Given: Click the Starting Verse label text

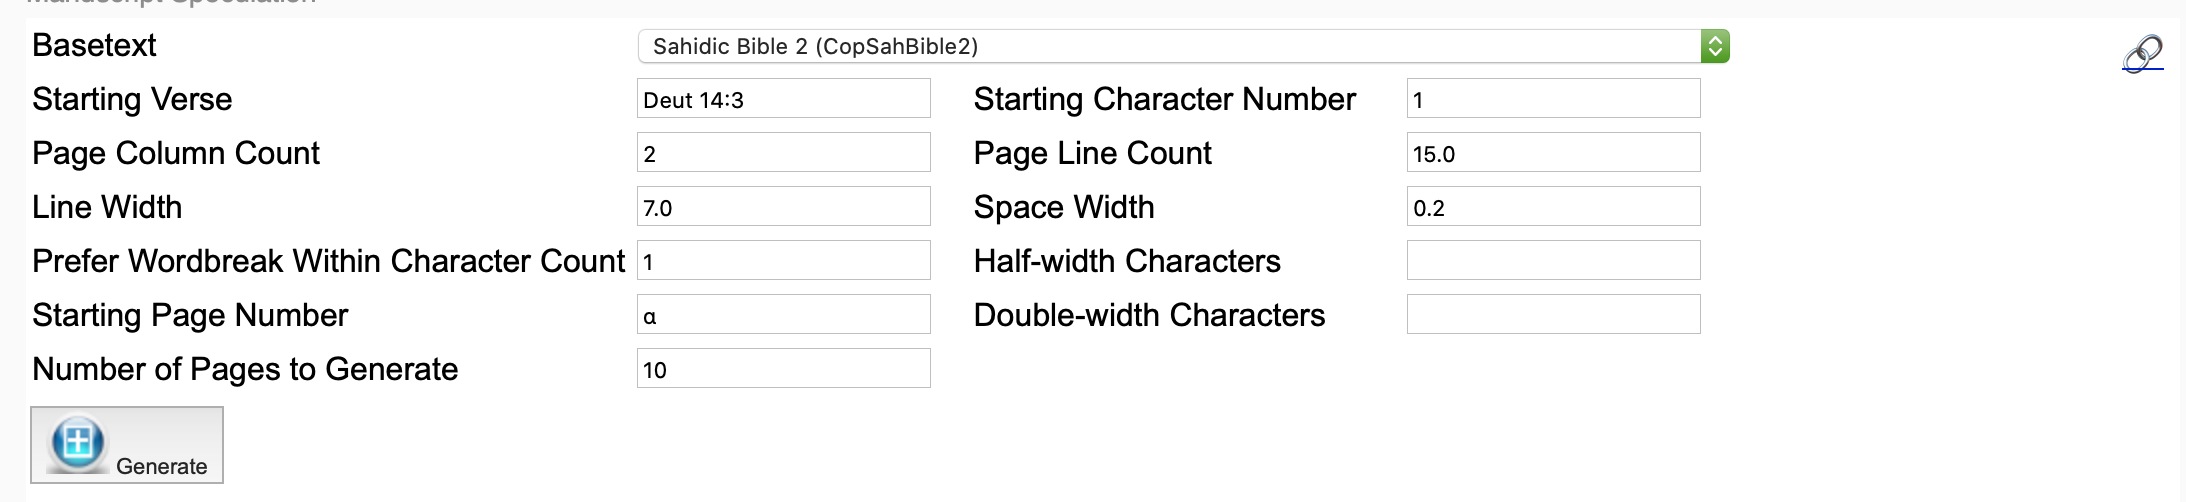Looking at the screenshot, I should [x=132, y=99].
